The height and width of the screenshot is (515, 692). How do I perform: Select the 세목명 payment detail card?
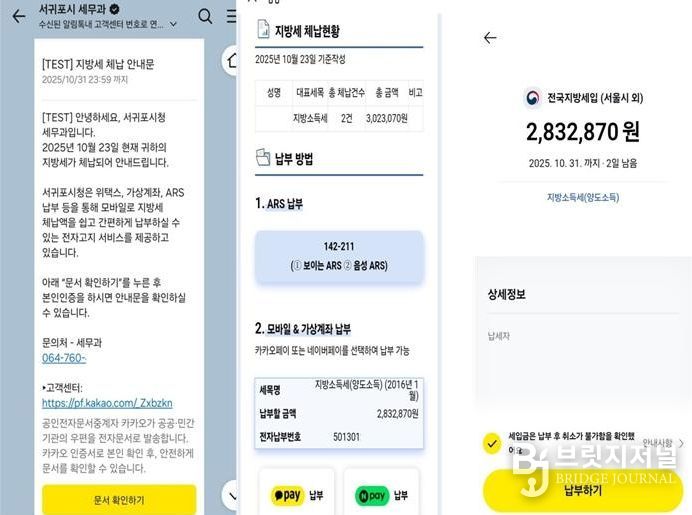click(339, 413)
